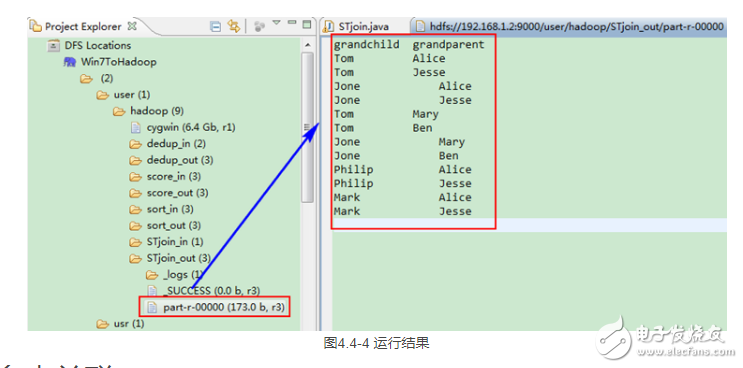Click the Win7ToHadoop elephant icon
743x368 pixels.
(x=70, y=62)
